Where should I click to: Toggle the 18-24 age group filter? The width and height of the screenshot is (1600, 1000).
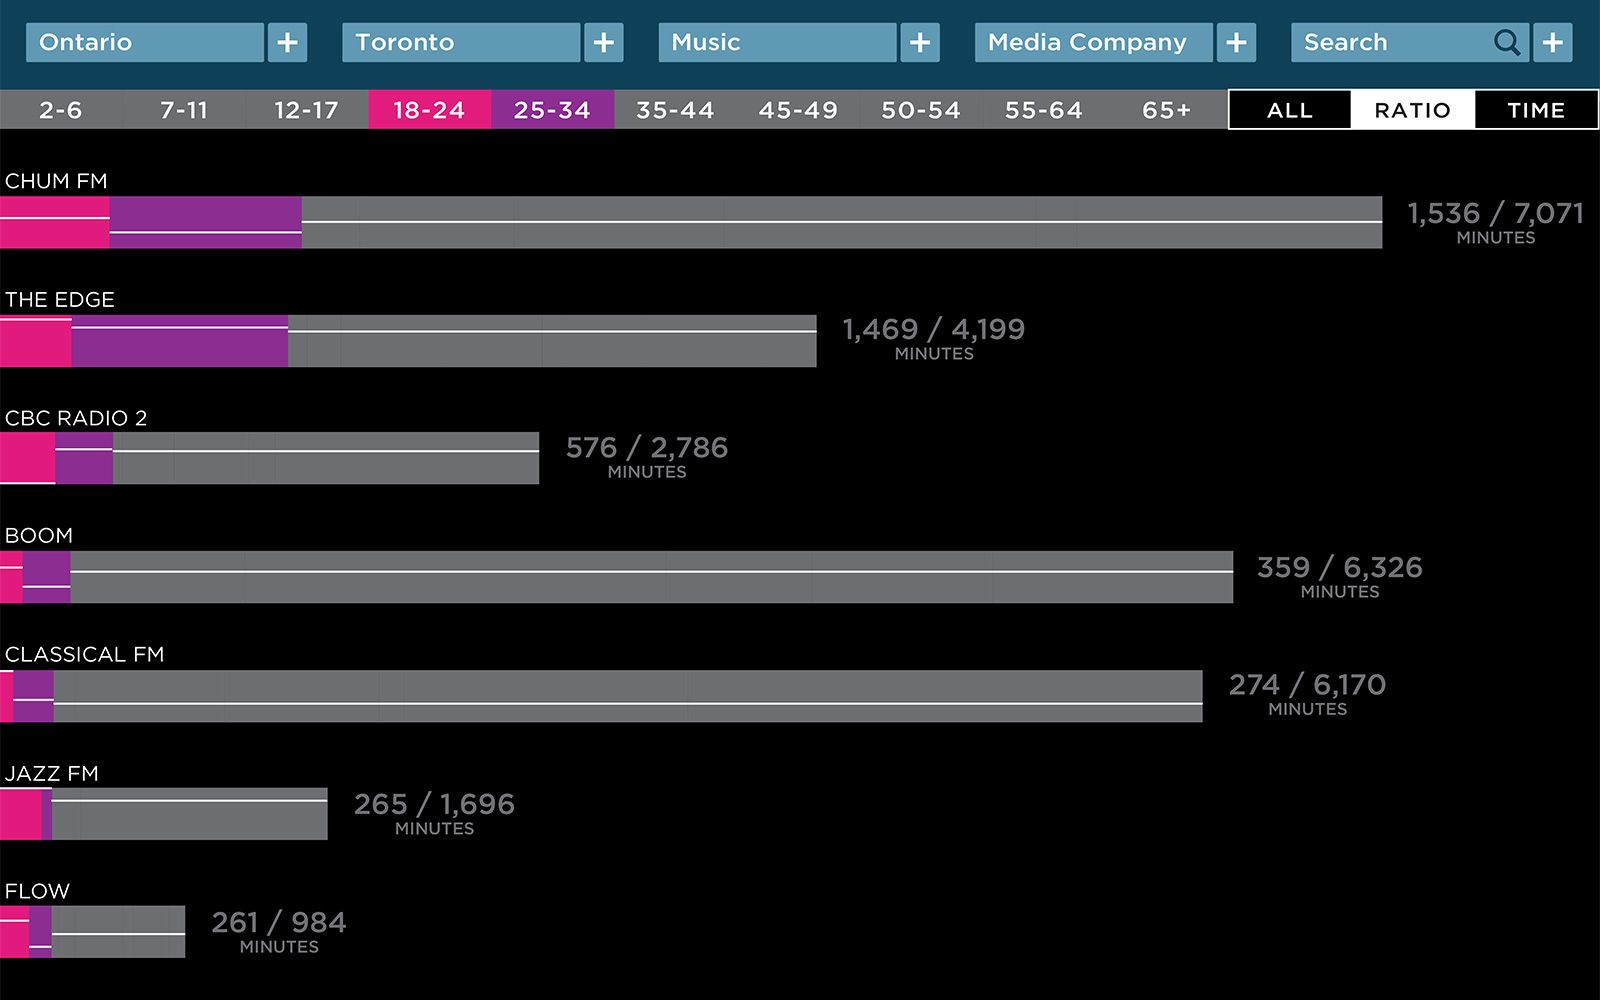click(x=429, y=110)
